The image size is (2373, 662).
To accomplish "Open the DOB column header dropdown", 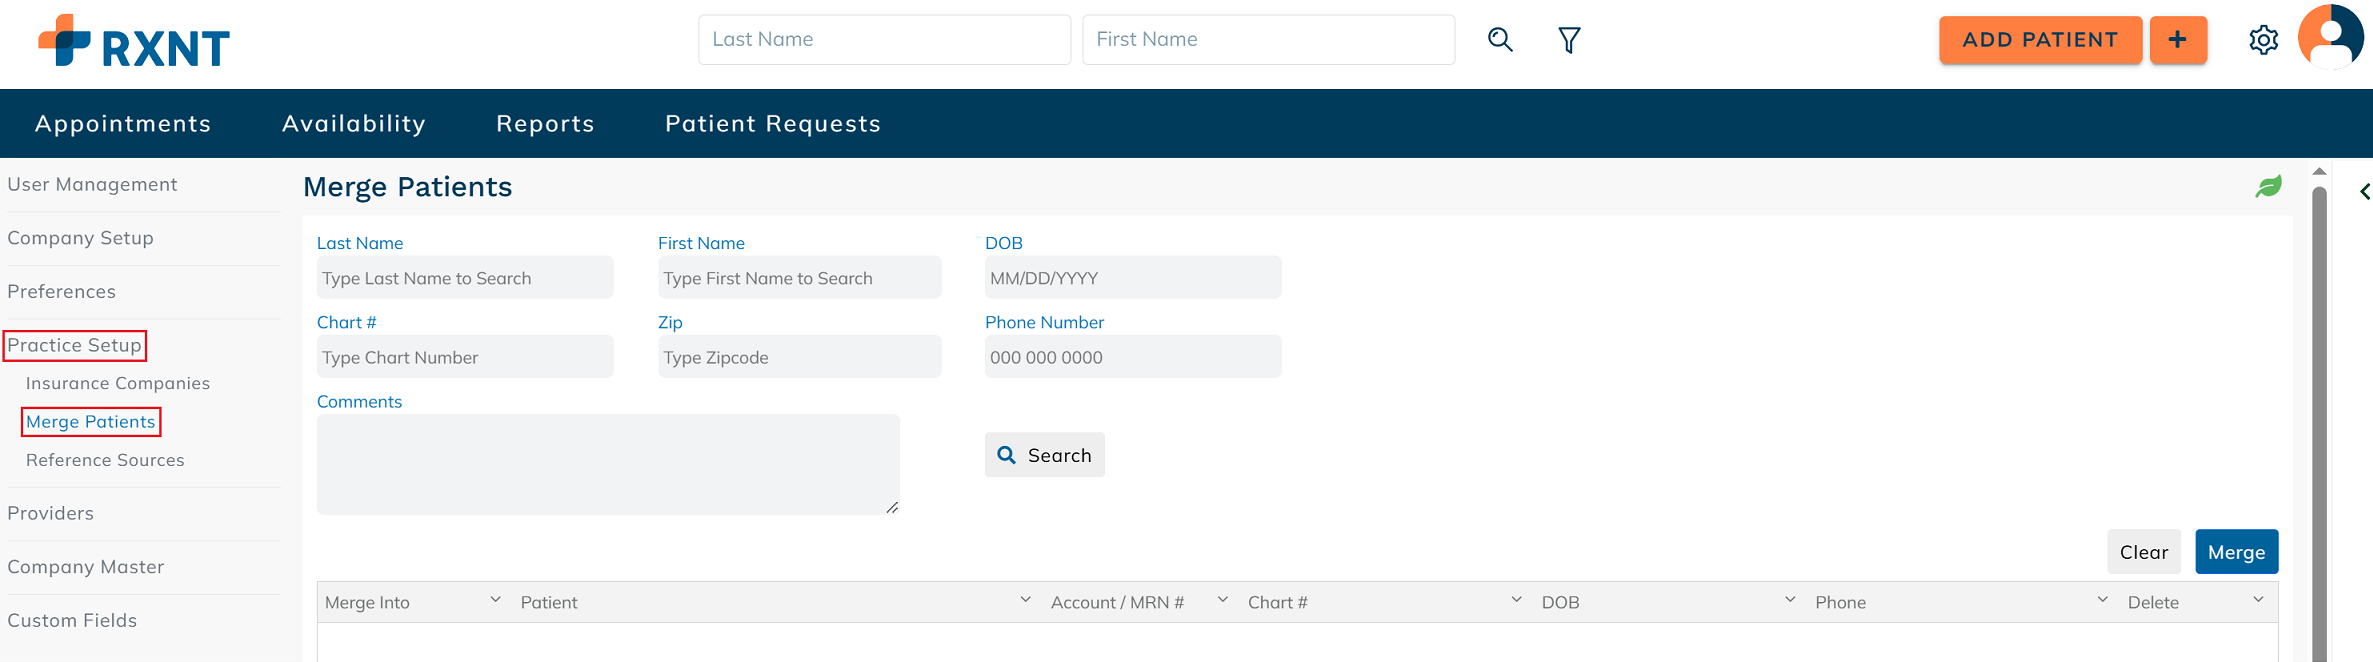I will [x=1789, y=600].
